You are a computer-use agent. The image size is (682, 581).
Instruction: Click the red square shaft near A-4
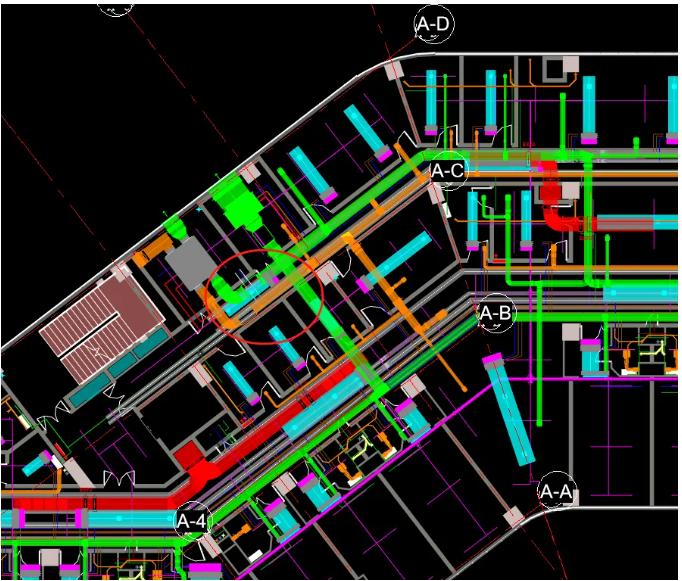[188, 456]
